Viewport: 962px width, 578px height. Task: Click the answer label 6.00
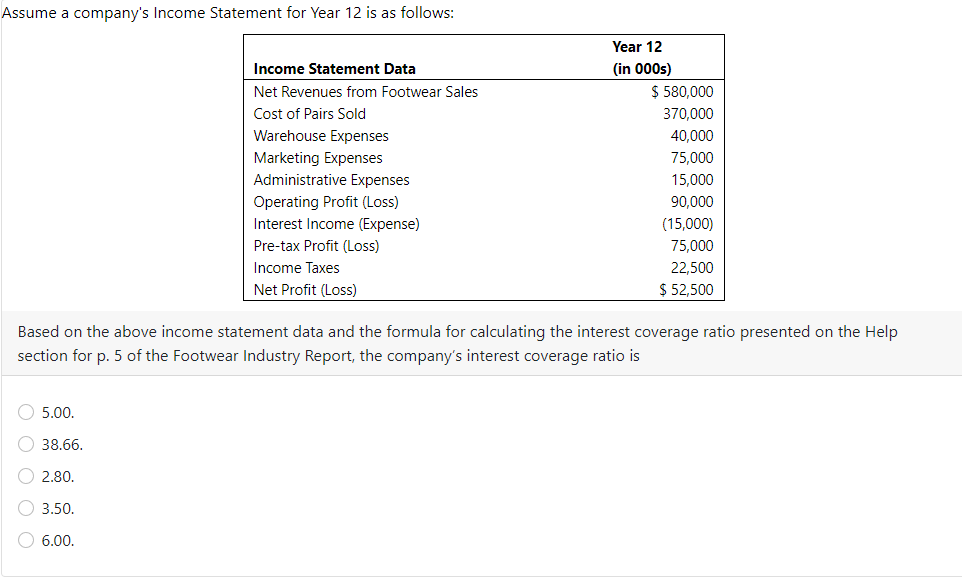(58, 540)
